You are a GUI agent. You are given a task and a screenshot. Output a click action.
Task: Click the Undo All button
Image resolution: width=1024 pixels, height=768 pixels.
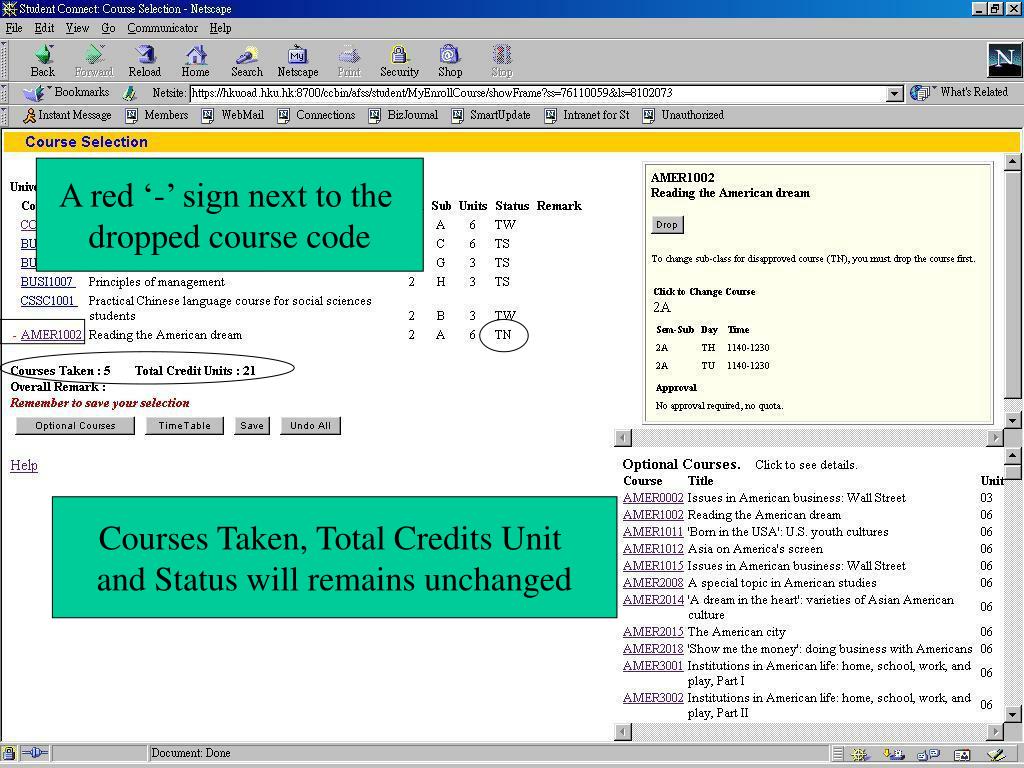(x=310, y=426)
